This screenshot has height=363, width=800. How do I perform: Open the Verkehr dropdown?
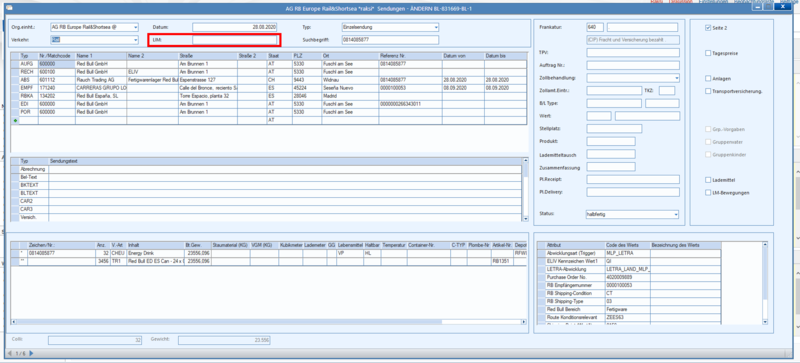pos(135,39)
